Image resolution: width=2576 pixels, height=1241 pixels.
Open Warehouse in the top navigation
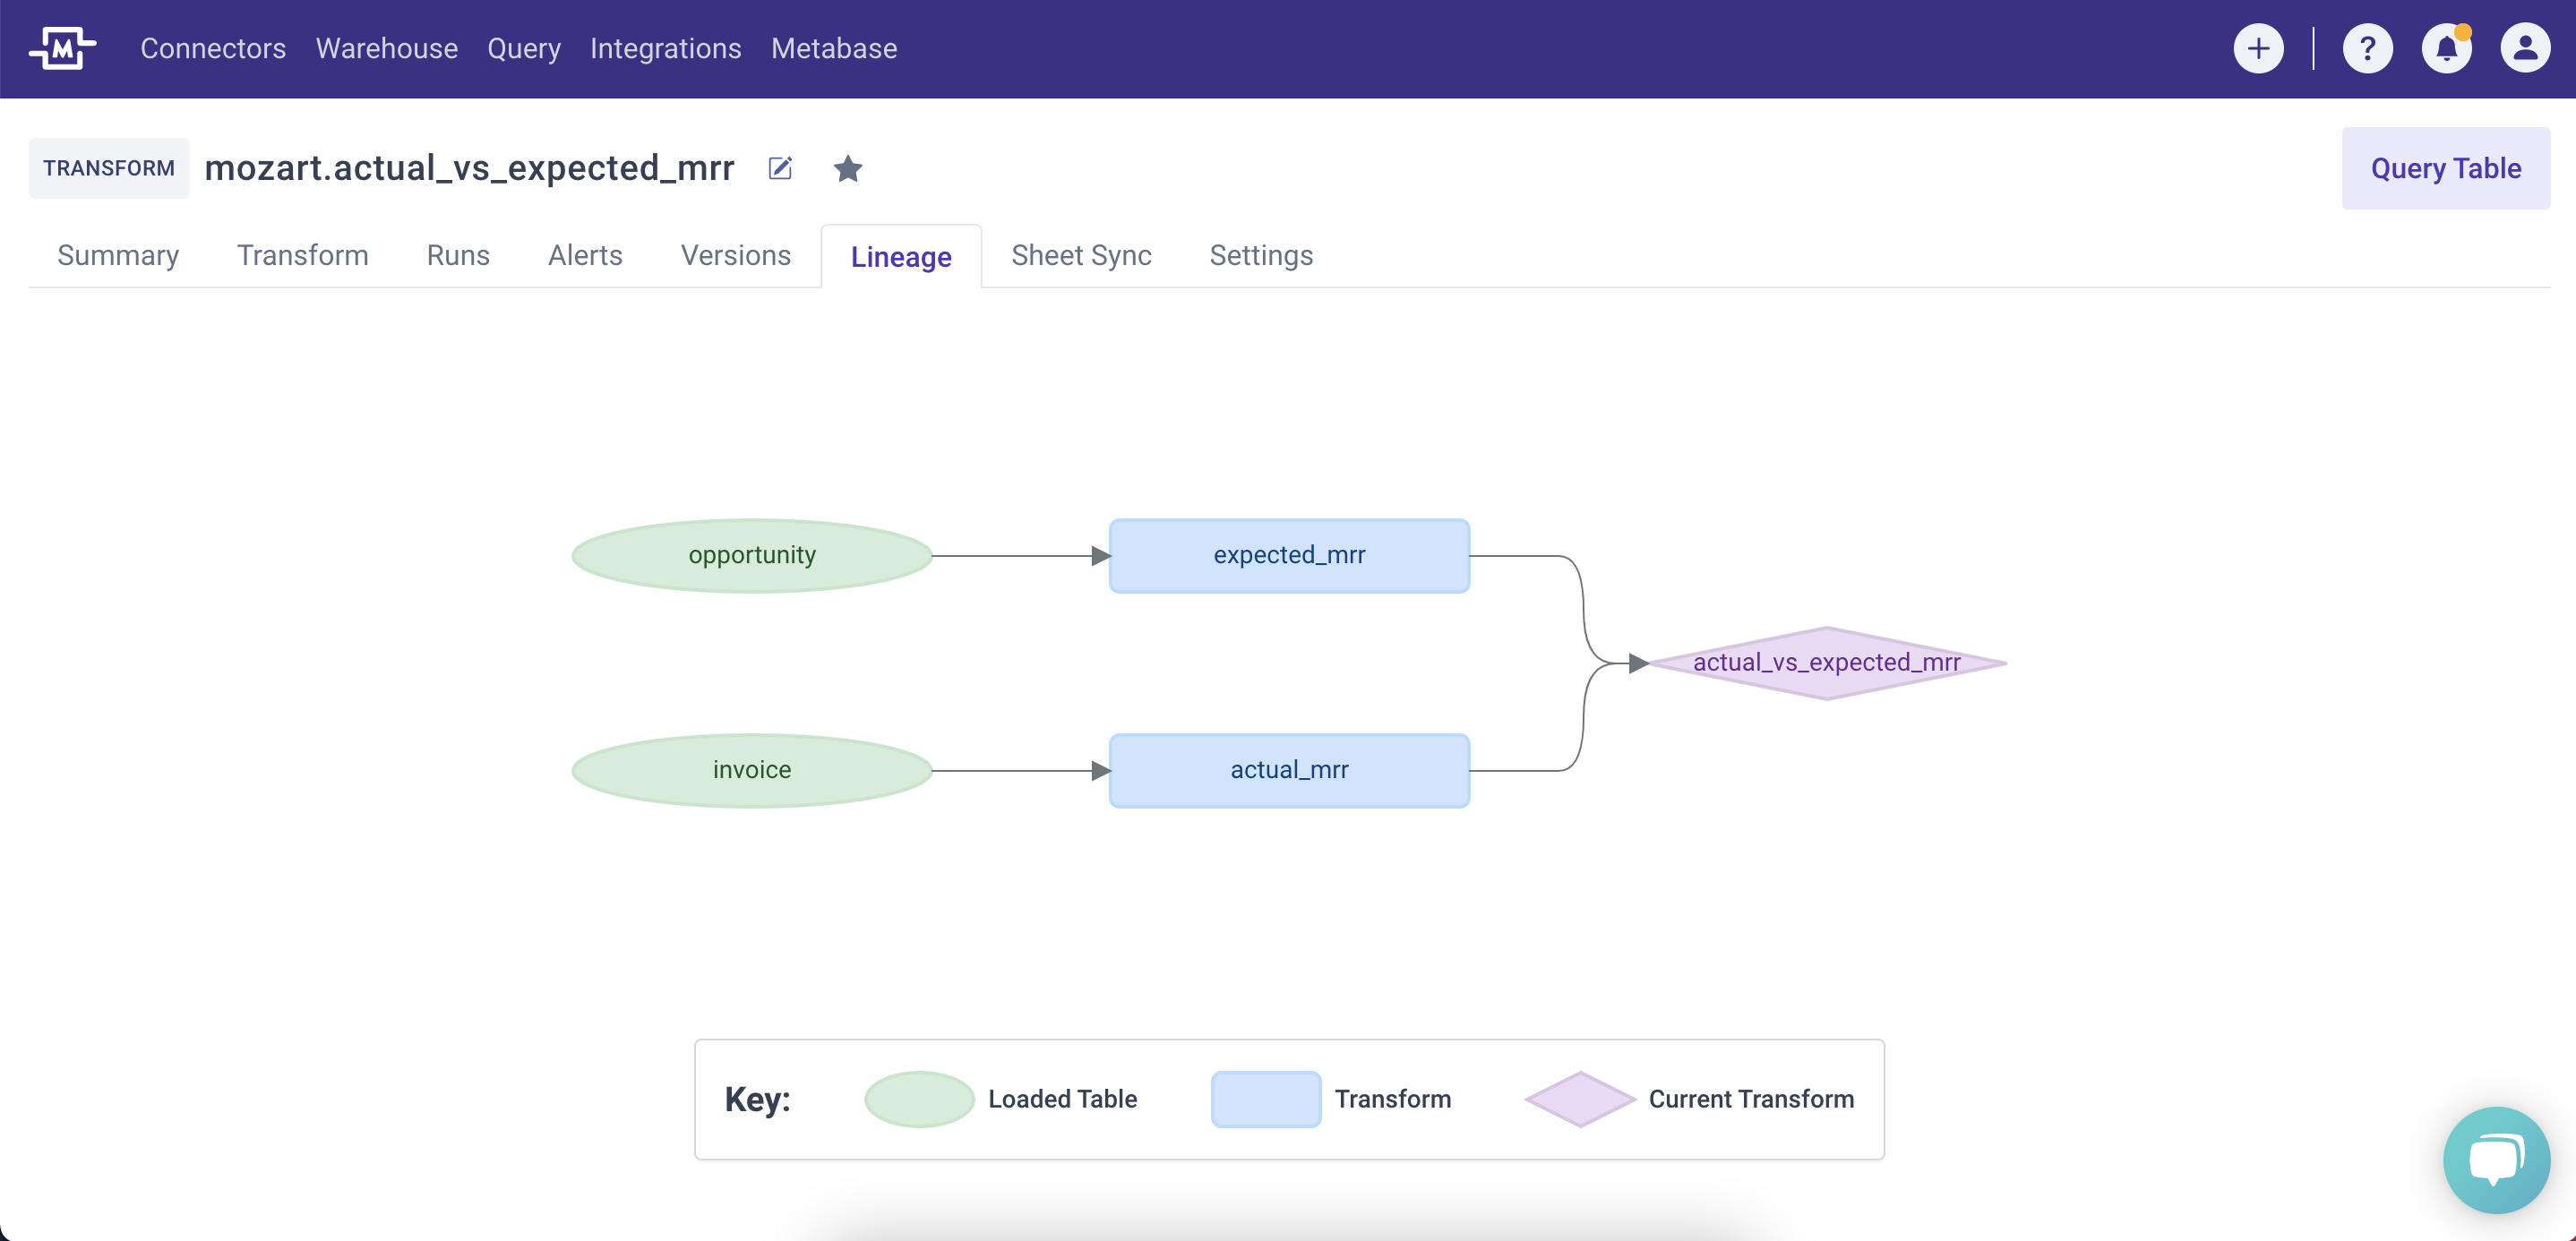click(386, 48)
